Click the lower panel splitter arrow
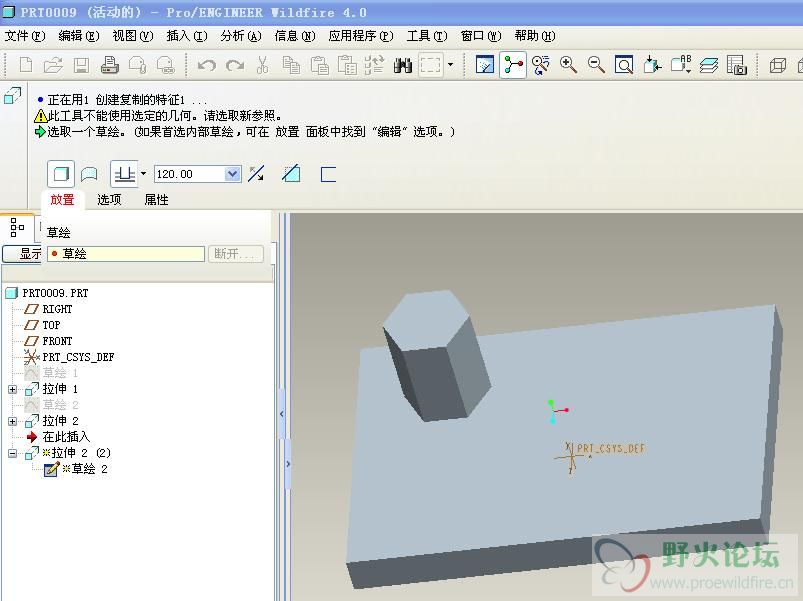This screenshot has height=601, width=803. point(288,464)
